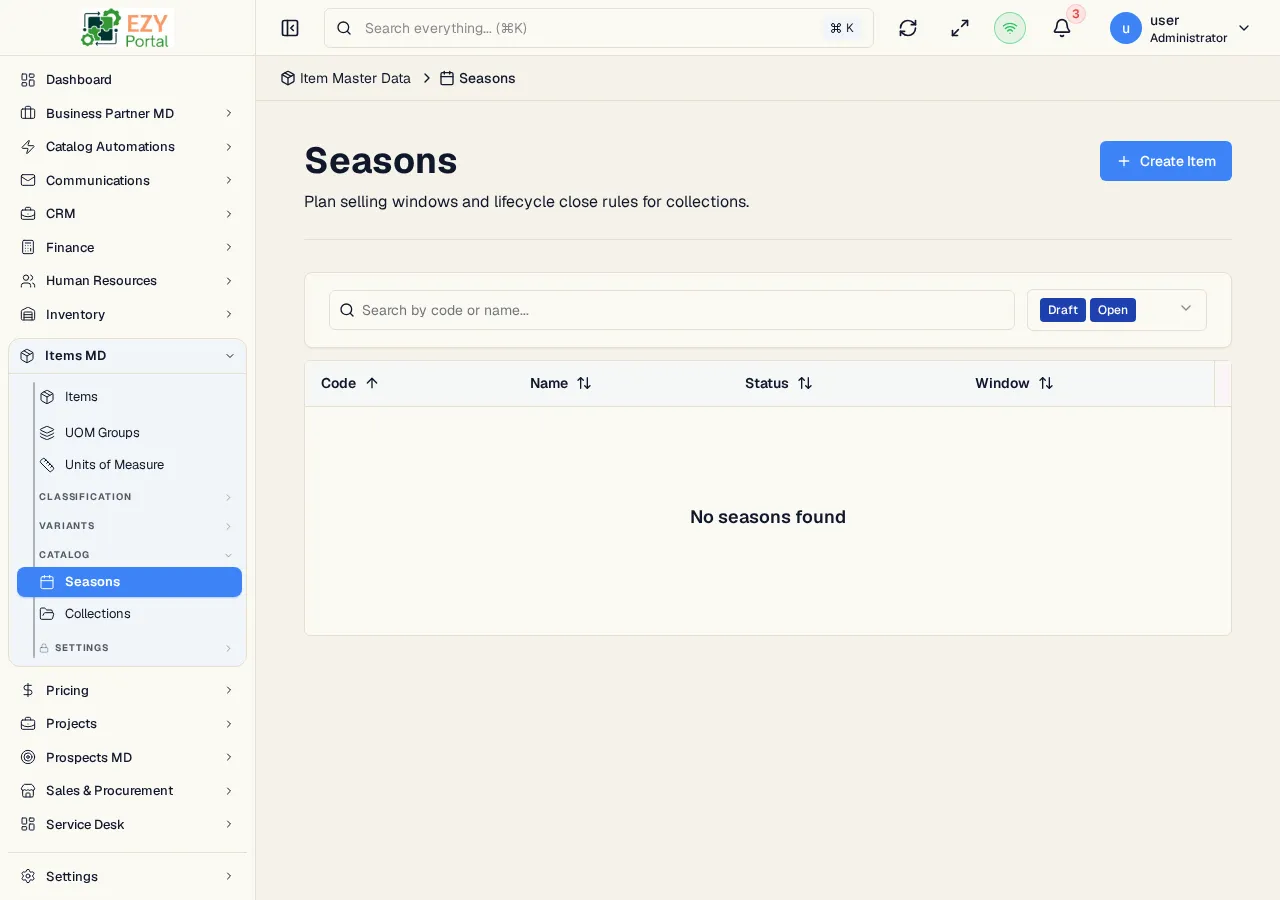The image size is (1280, 900).
Task: Toggle sort on Name column
Action: click(x=584, y=383)
